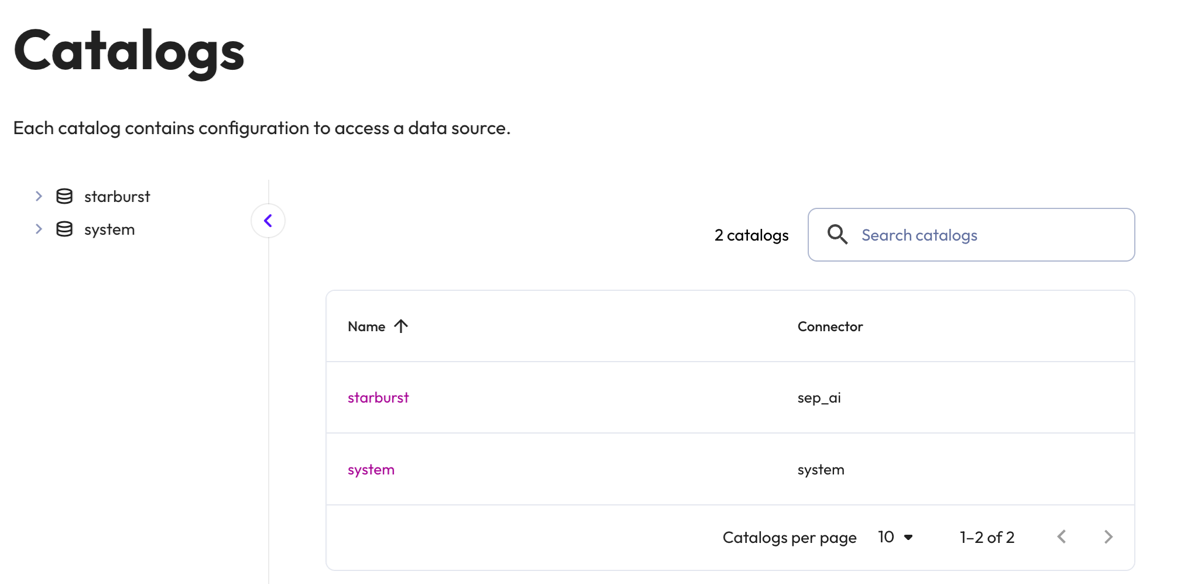1200x584 pixels.
Task: Click the database icon beside starburst catalog
Action: tap(64, 196)
